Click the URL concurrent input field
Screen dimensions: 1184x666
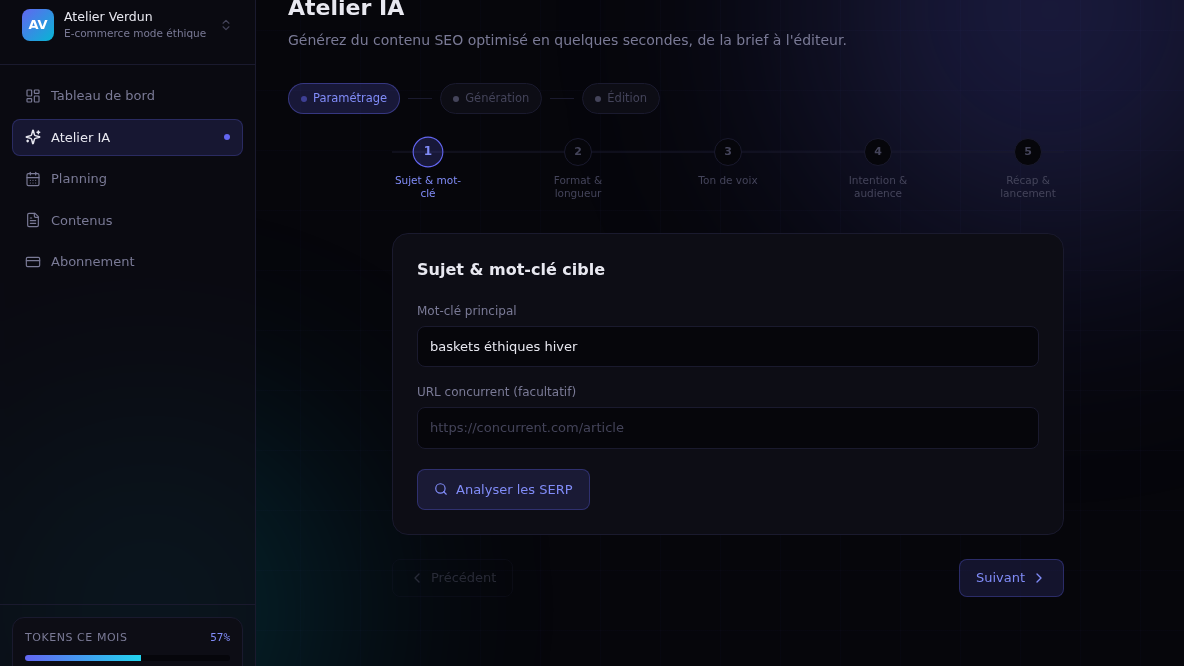pos(727,428)
